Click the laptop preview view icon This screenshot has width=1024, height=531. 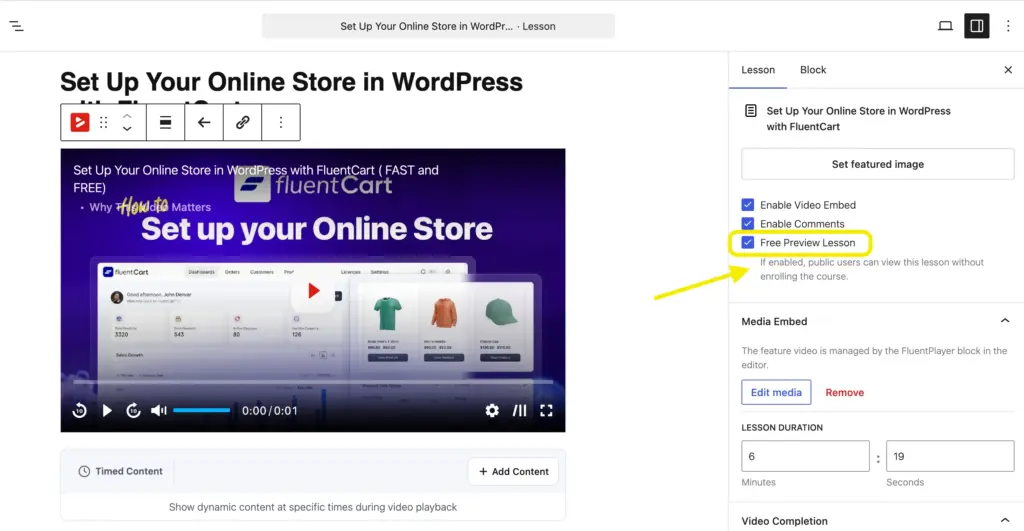[945, 26]
